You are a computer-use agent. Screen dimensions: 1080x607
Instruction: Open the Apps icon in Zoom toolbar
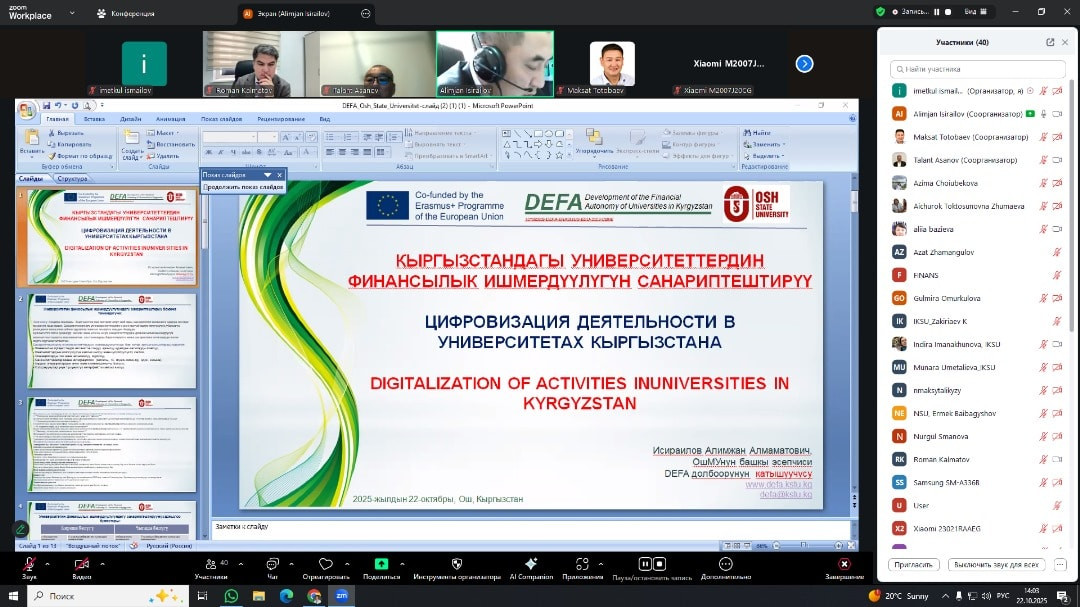[582, 565]
